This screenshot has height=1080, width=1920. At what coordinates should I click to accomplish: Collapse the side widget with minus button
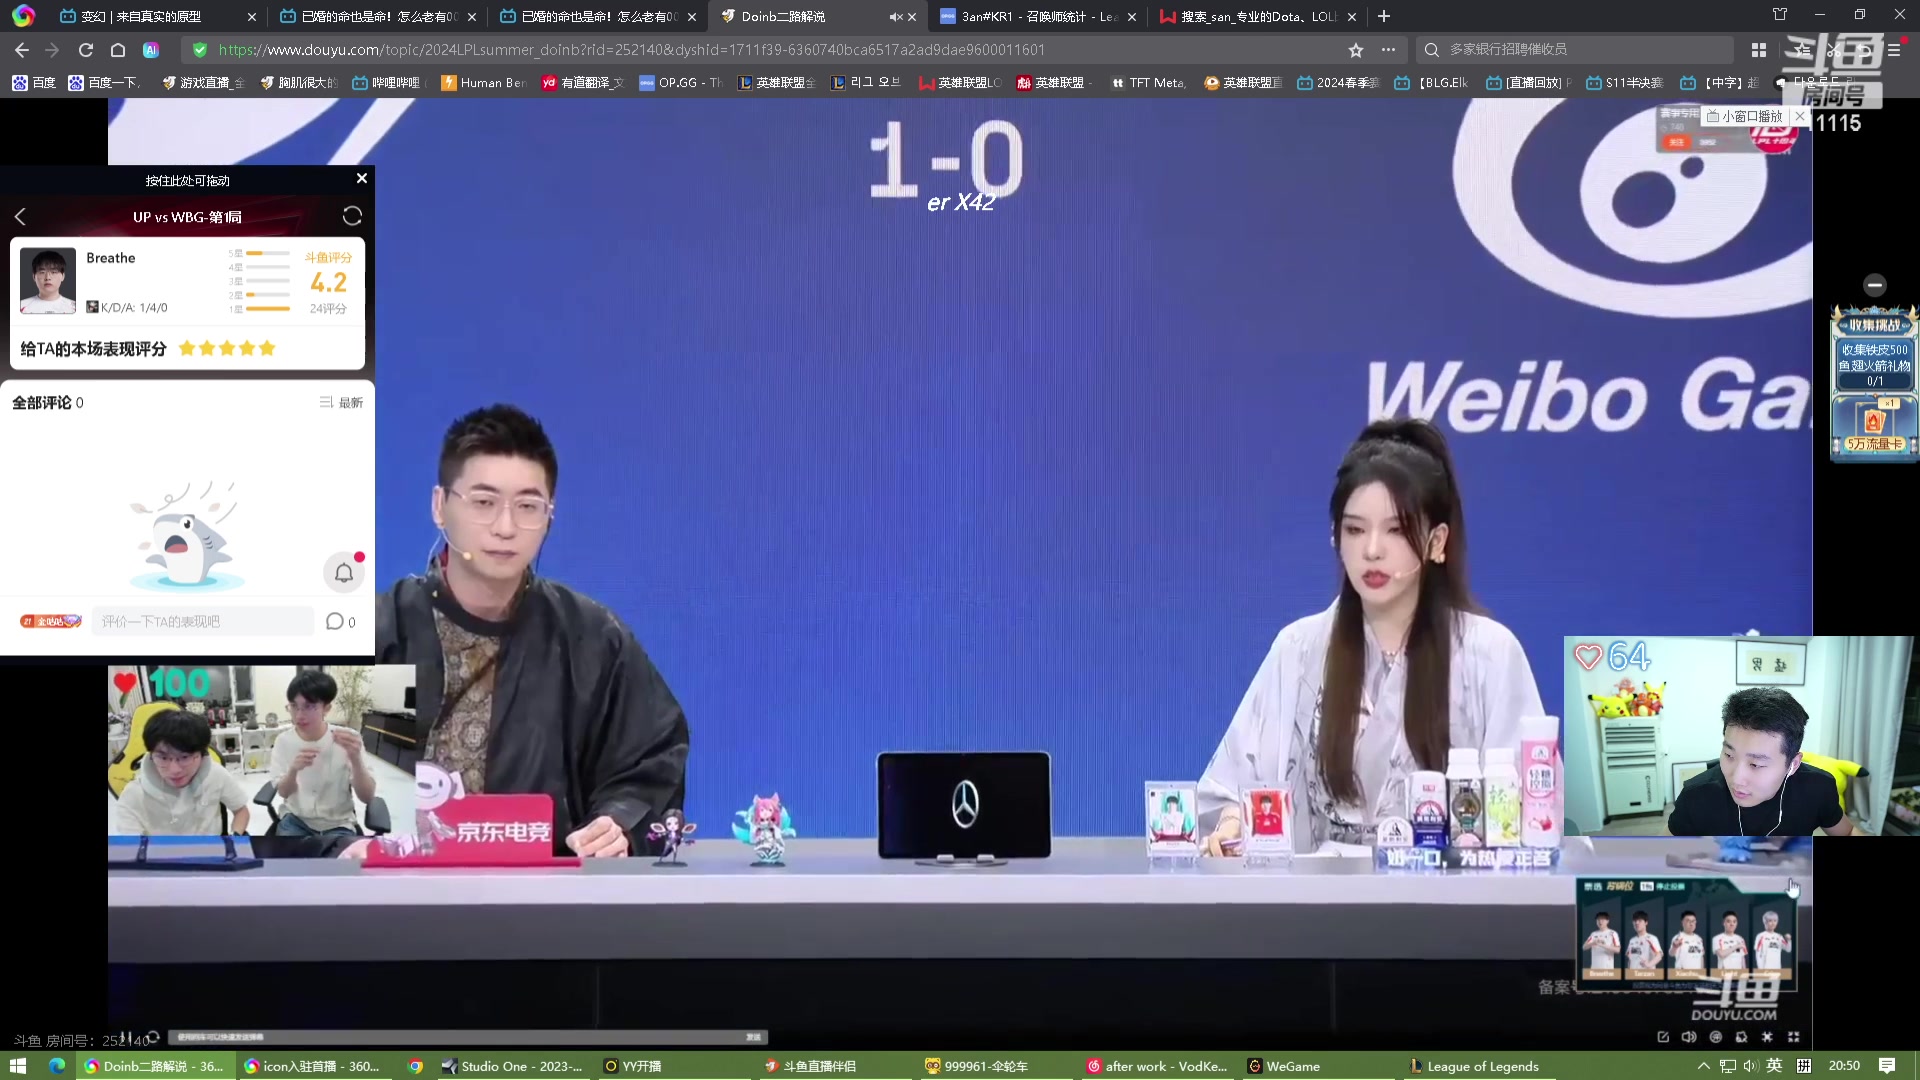(x=1875, y=285)
